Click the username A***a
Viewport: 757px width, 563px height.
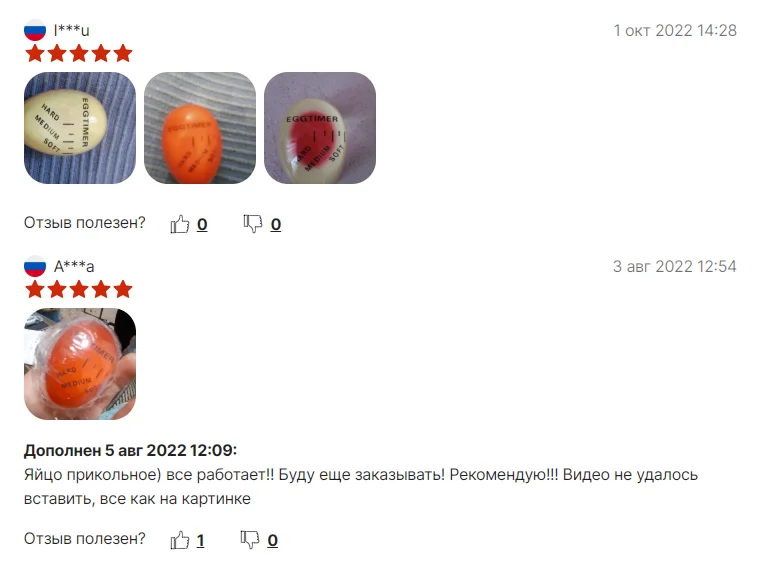(x=74, y=267)
